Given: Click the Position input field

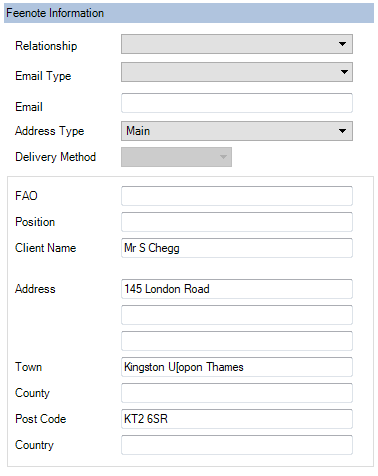Looking at the screenshot, I should pyautogui.click(x=237, y=222).
